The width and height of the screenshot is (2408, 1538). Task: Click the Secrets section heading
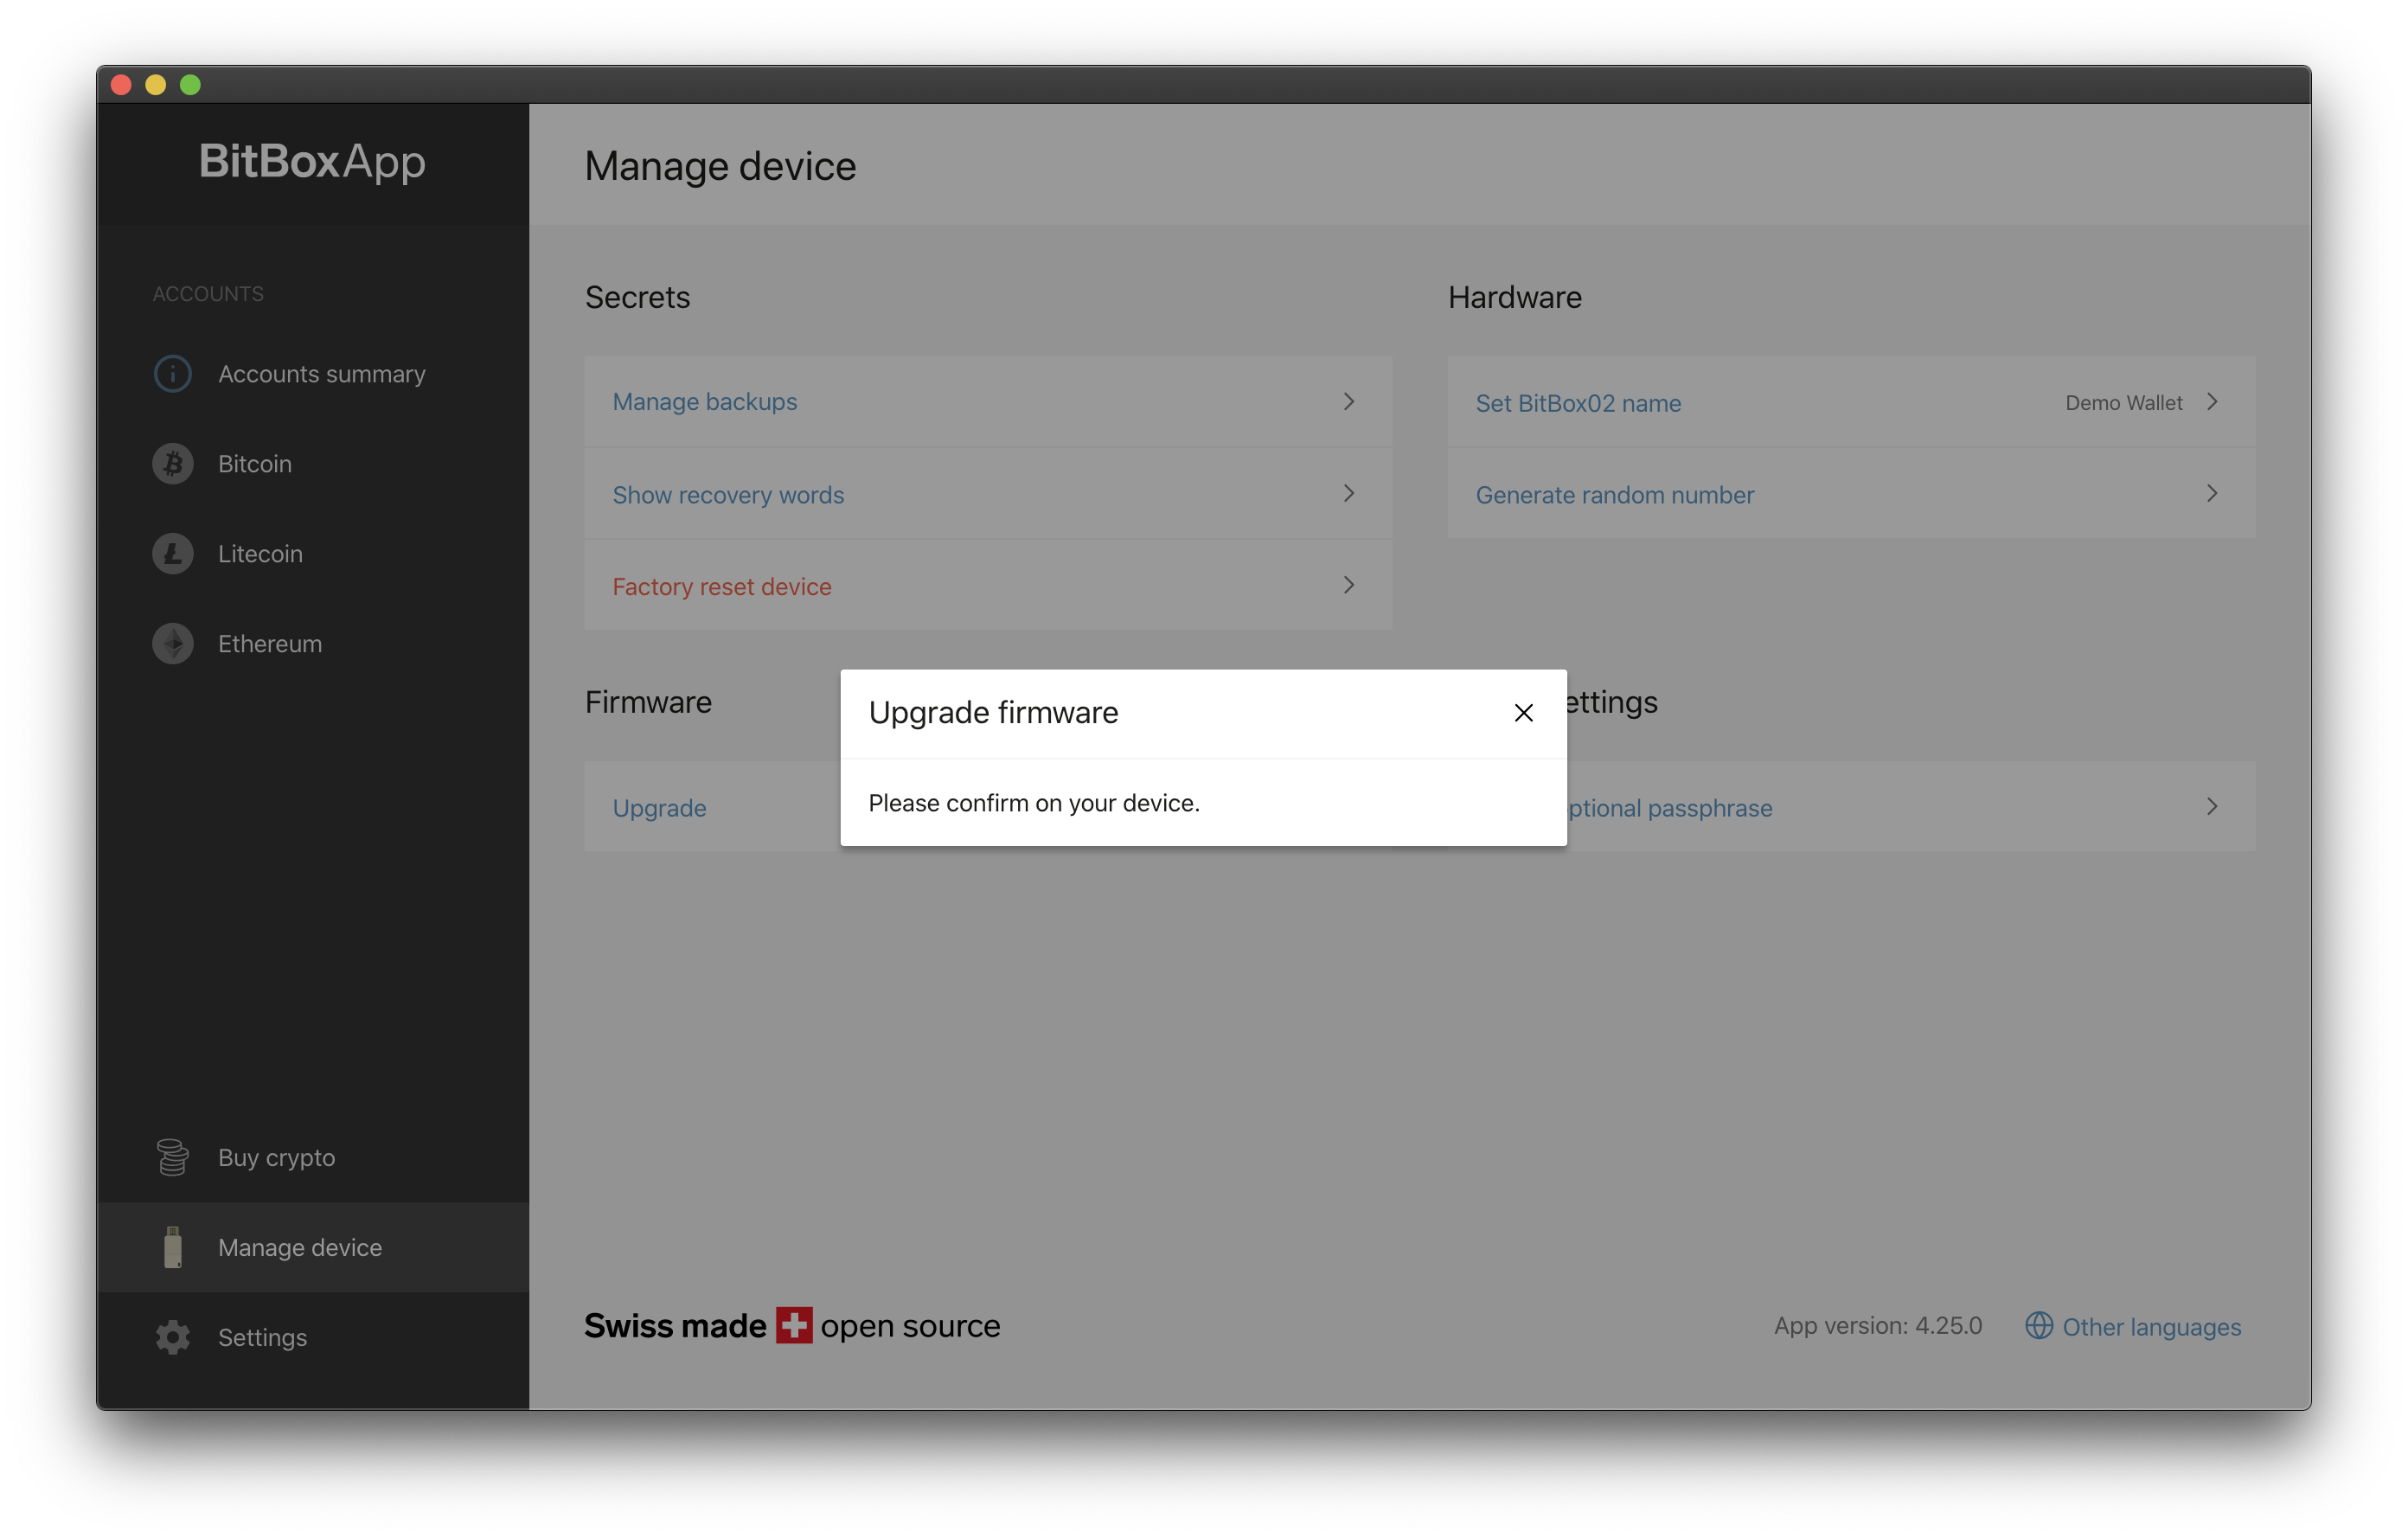tap(637, 297)
